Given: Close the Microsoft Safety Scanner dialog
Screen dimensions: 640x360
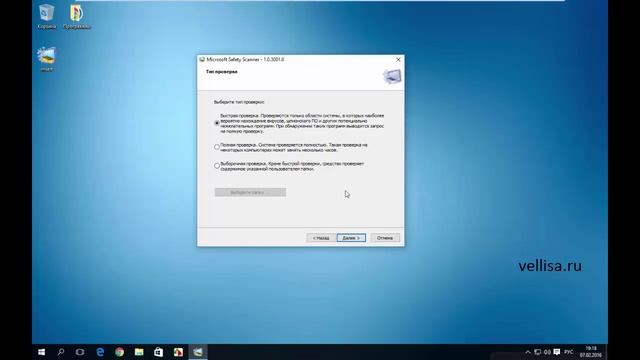Looking at the screenshot, I should point(398,60).
